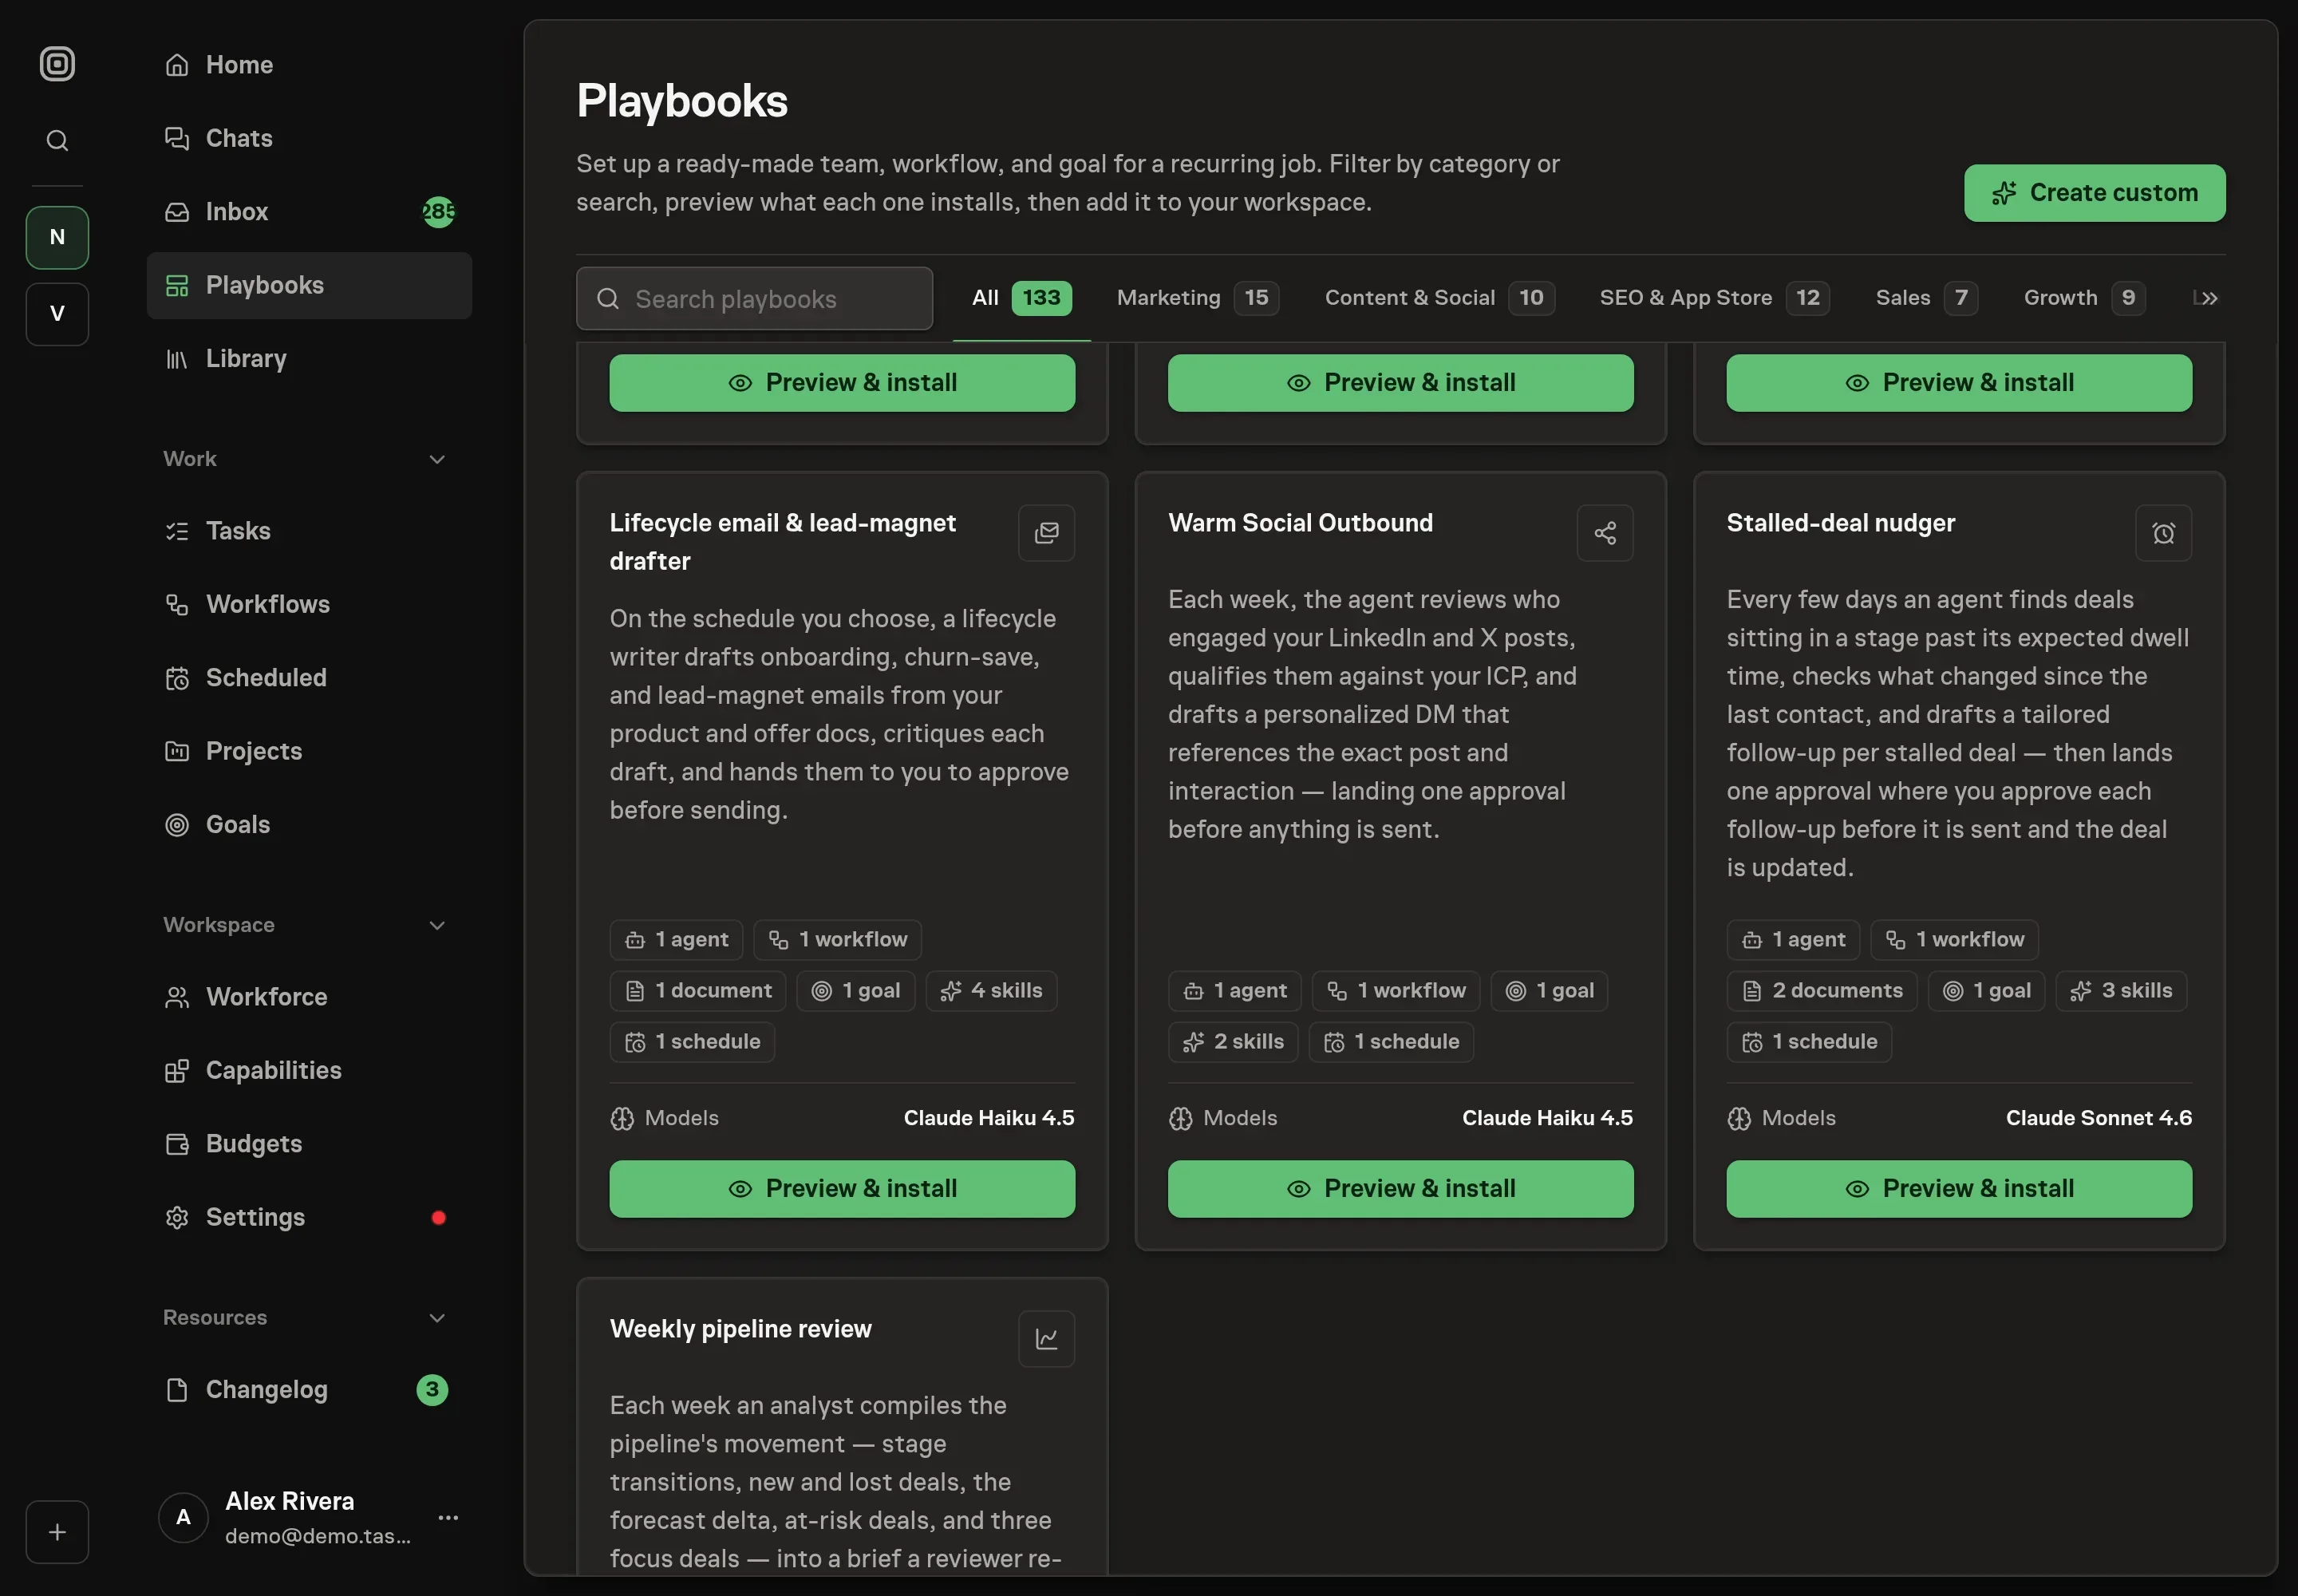Click the app logo icon in the rail
Viewport: 2298px width, 1596px height.
tap(57, 64)
